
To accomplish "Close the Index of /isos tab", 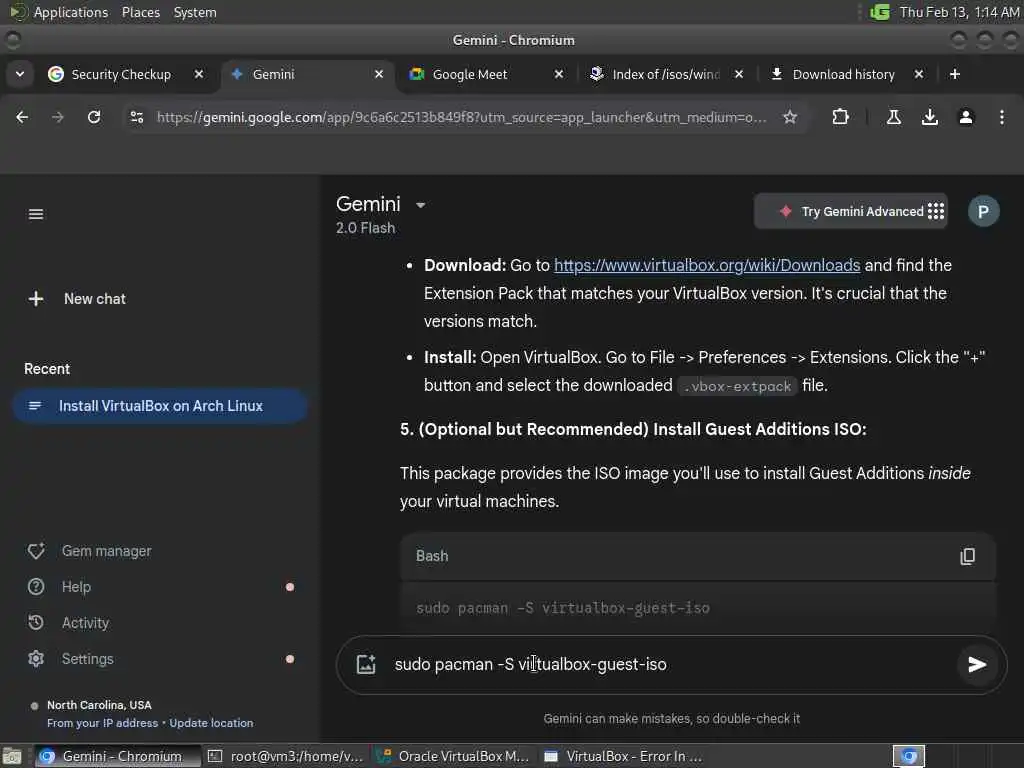I will [738, 74].
